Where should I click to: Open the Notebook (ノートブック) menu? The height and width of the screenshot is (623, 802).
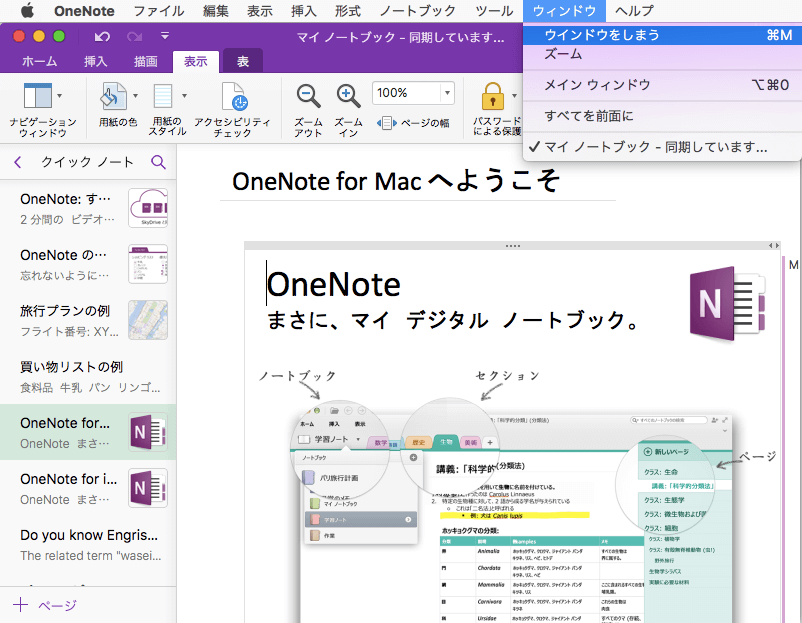click(418, 11)
